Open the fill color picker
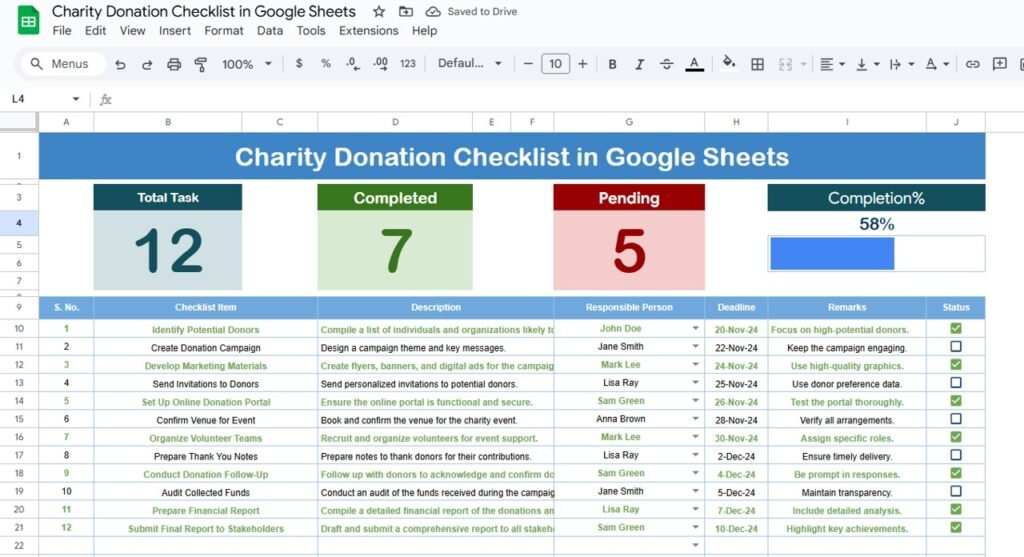 pyautogui.click(x=729, y=63)
